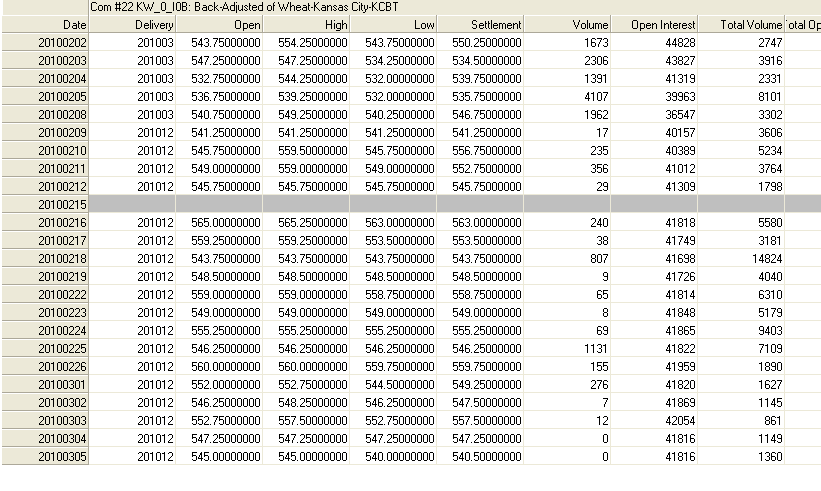Click Delivery cell in the 20100209 row
The image size is (821, 491).
[133, 131]
